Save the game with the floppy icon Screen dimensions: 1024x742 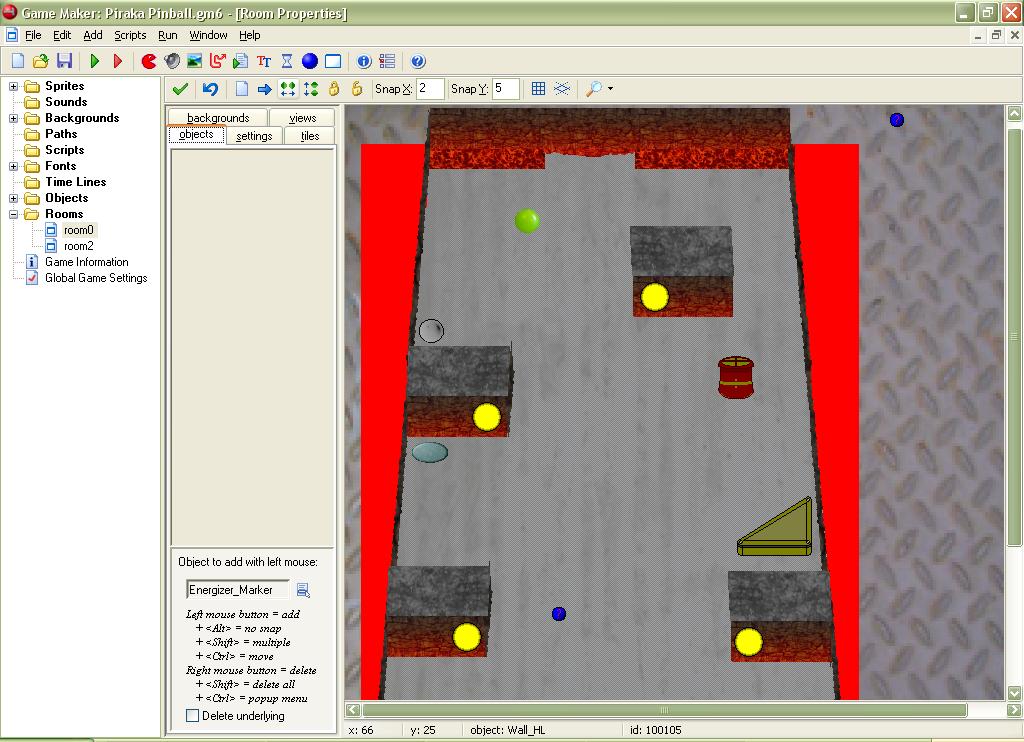[64, 61]
